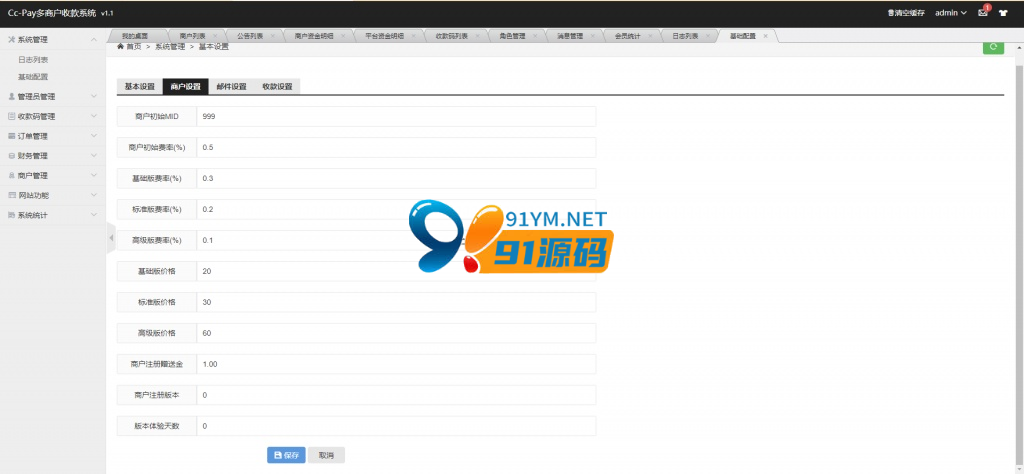Collapse 系统管理 via its up chevron
Viewport: 1024px width, 474px height.
94,40
